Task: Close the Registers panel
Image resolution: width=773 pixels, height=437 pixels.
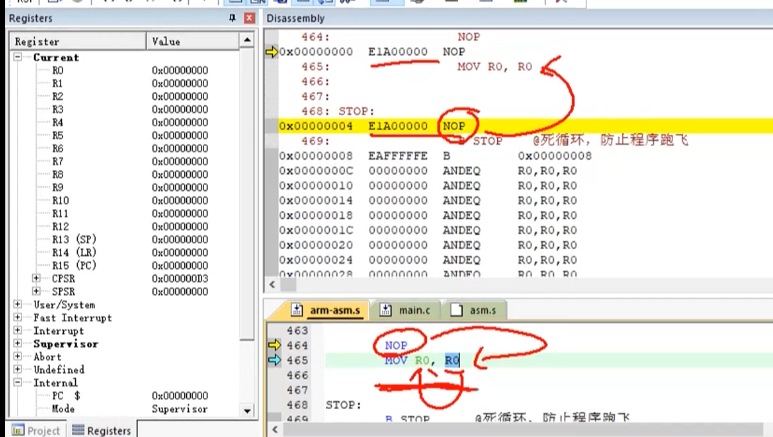Action: tap(249, 18)
